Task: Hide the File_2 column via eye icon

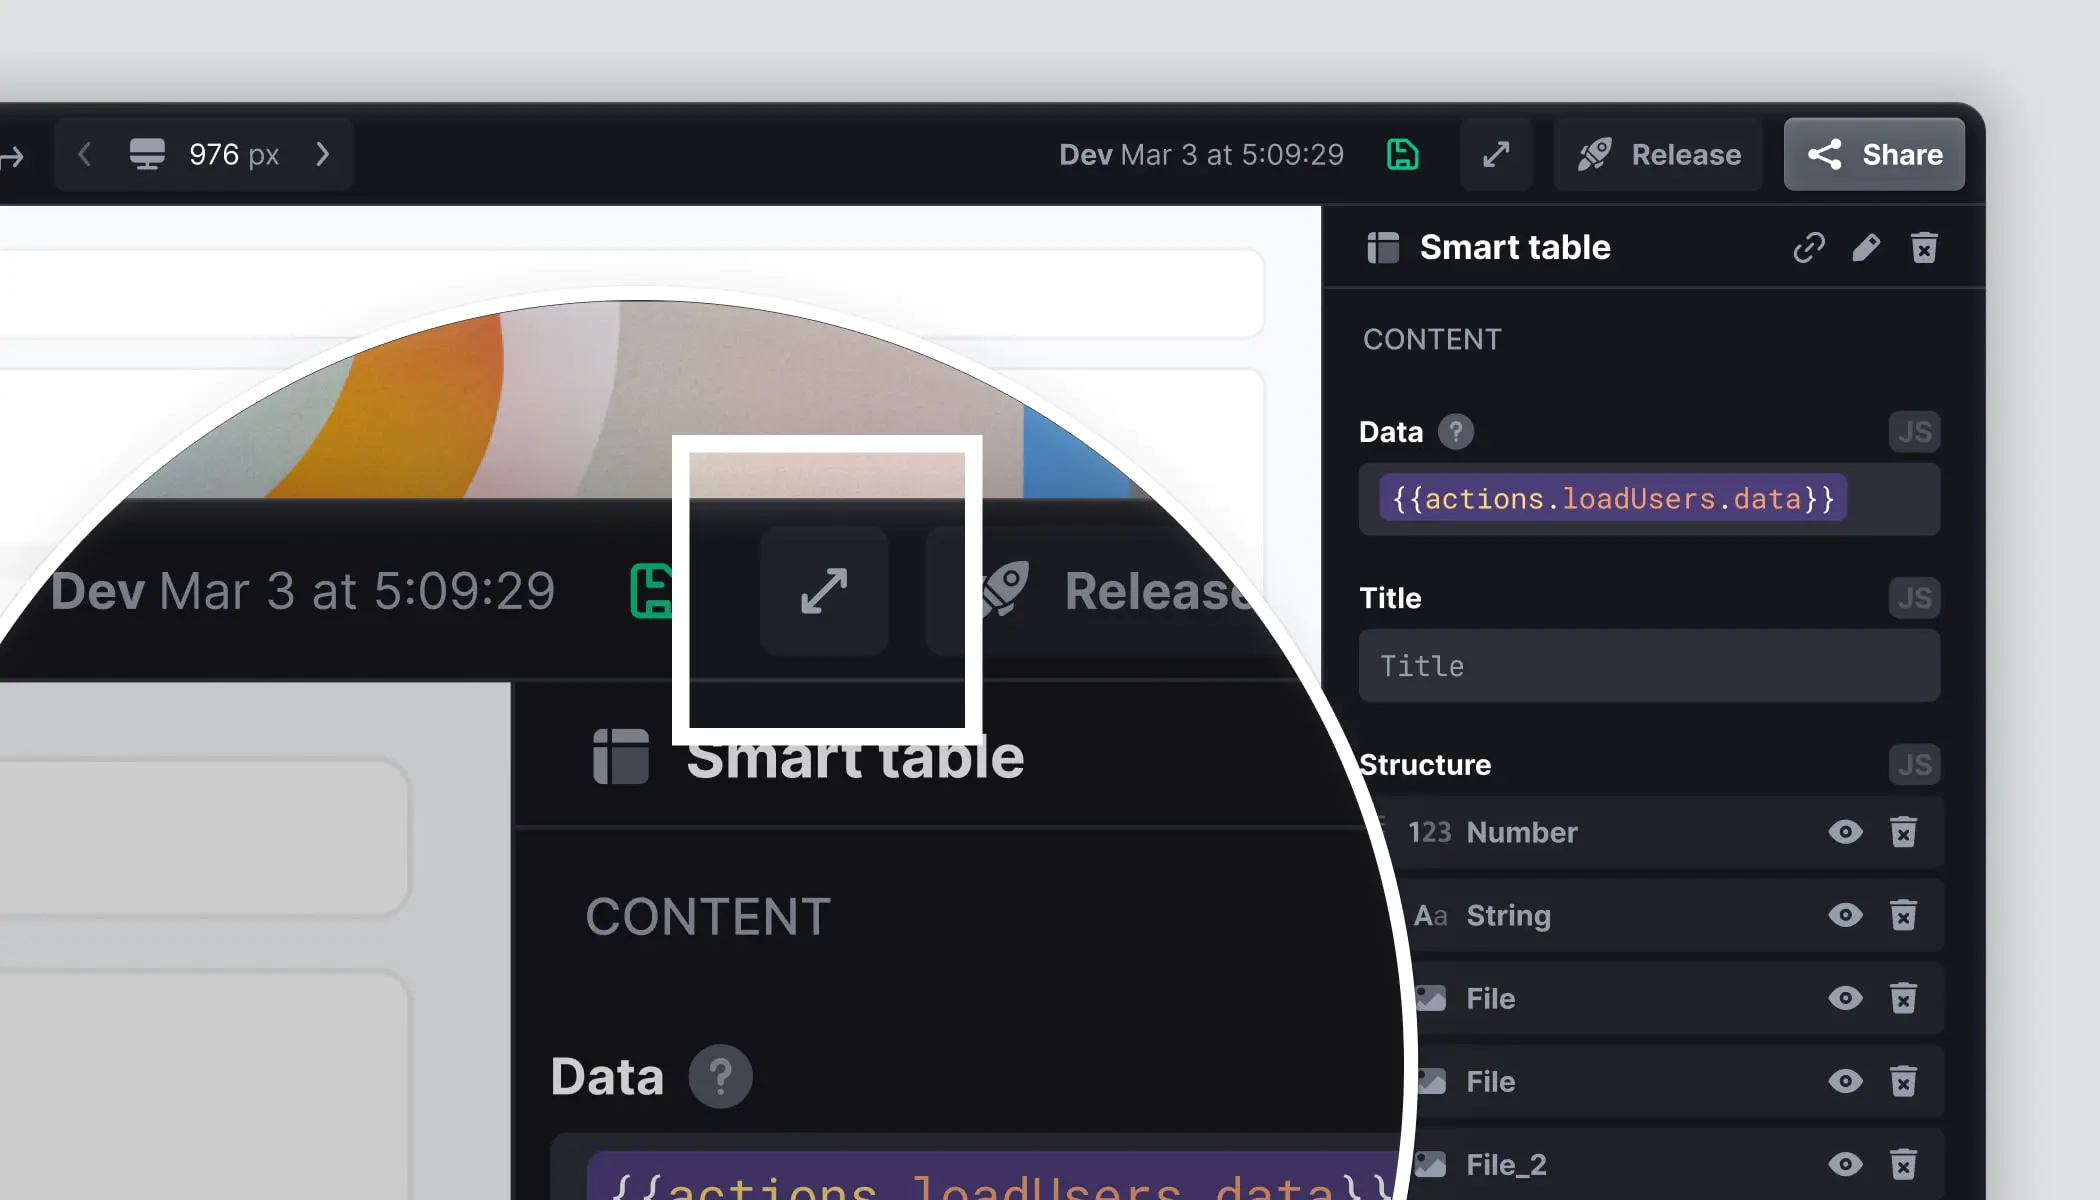Action: point(1845,1164)
